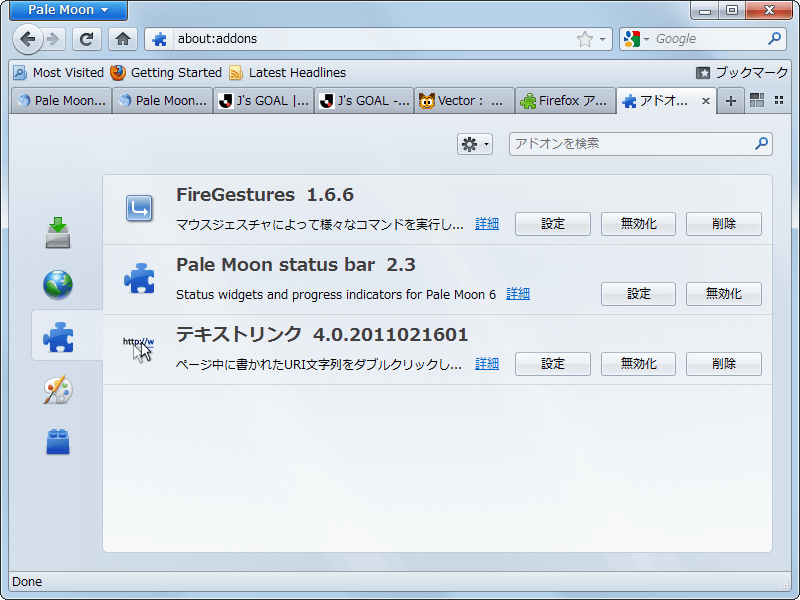The image size is (800, 600).
Task: Select the FireGestures 1.6.6 title
Action: point(265,195)
